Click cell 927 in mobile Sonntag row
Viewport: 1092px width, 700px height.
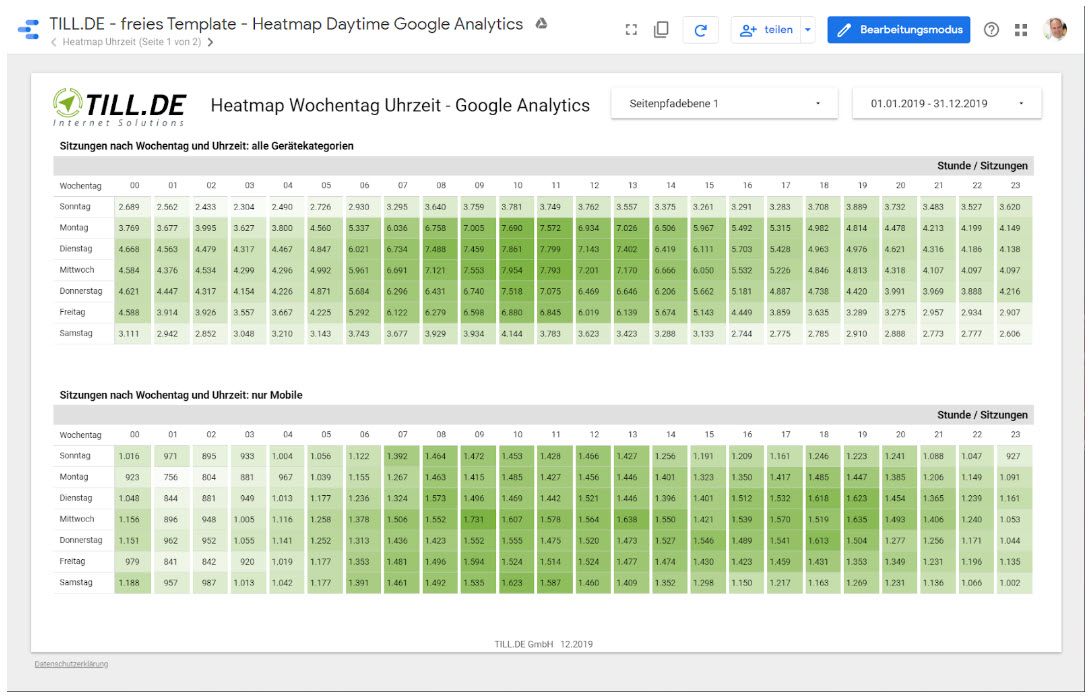pos(1013,456)
